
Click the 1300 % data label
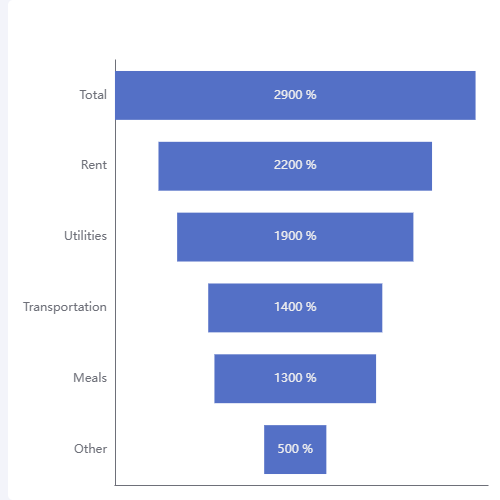[x=295, y=378]
